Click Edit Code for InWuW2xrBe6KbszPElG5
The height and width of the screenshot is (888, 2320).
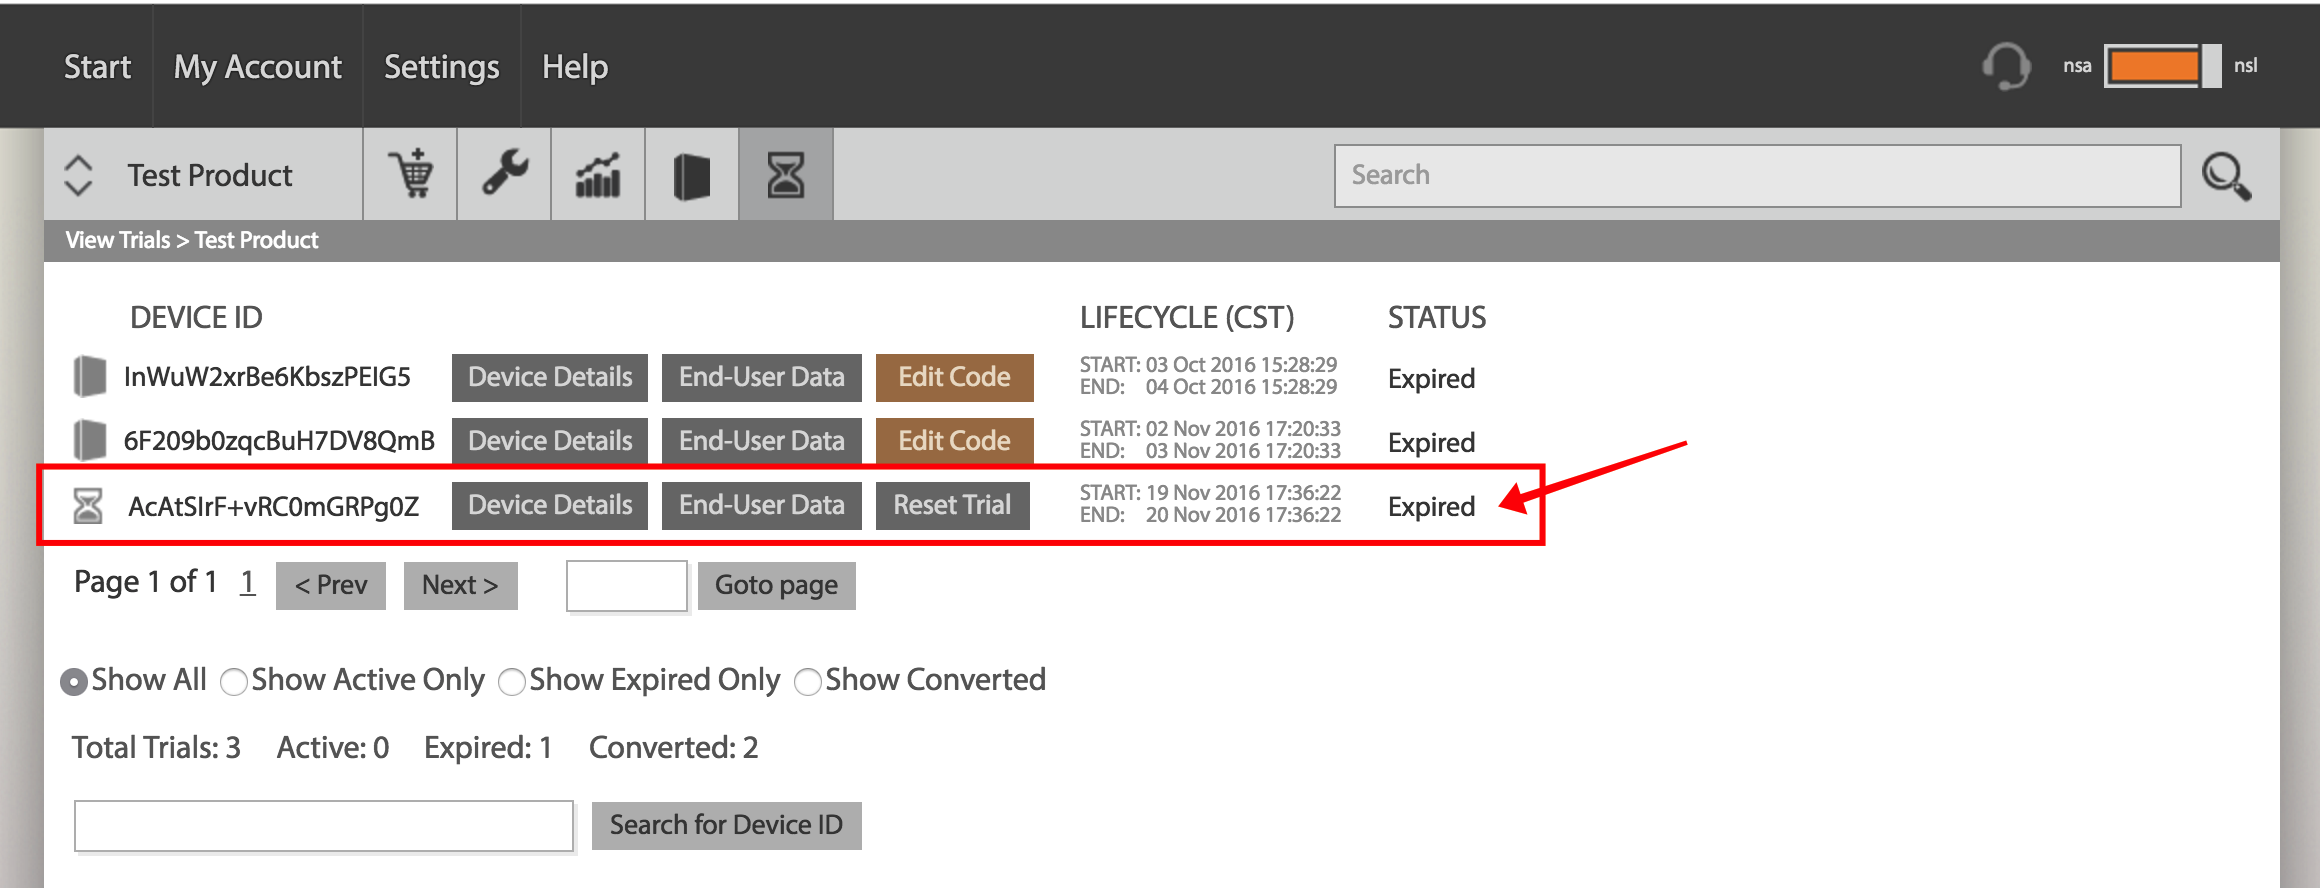(x=954, y=377)
